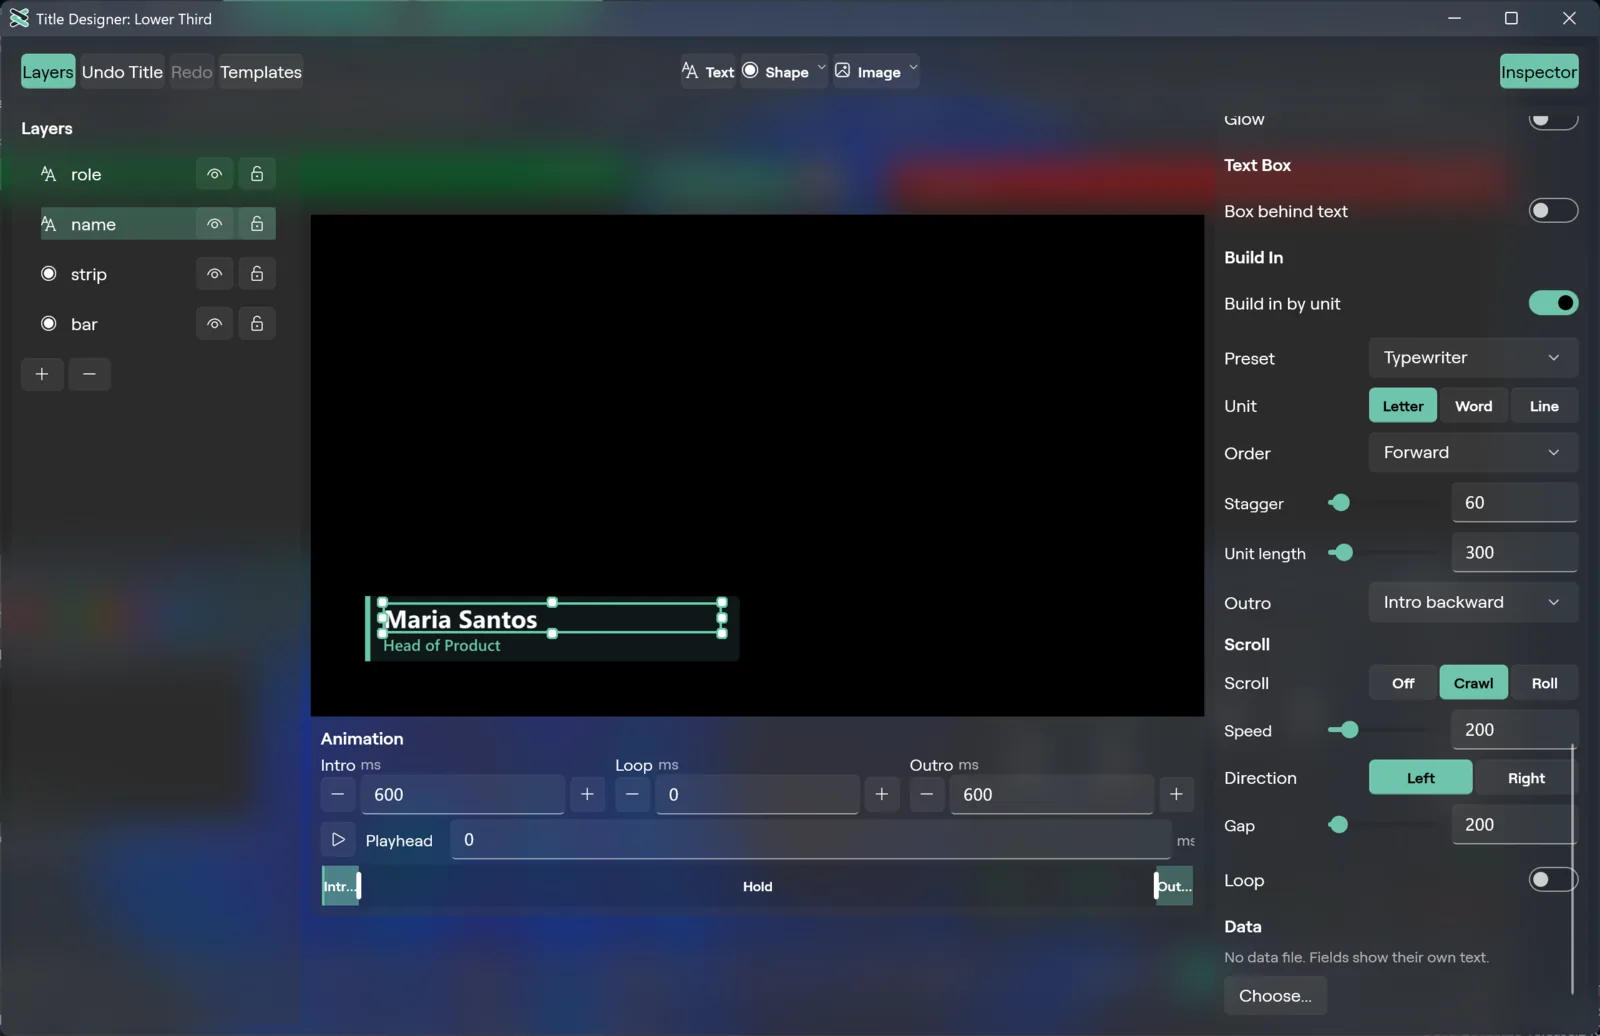Lock the role layer

257,174
